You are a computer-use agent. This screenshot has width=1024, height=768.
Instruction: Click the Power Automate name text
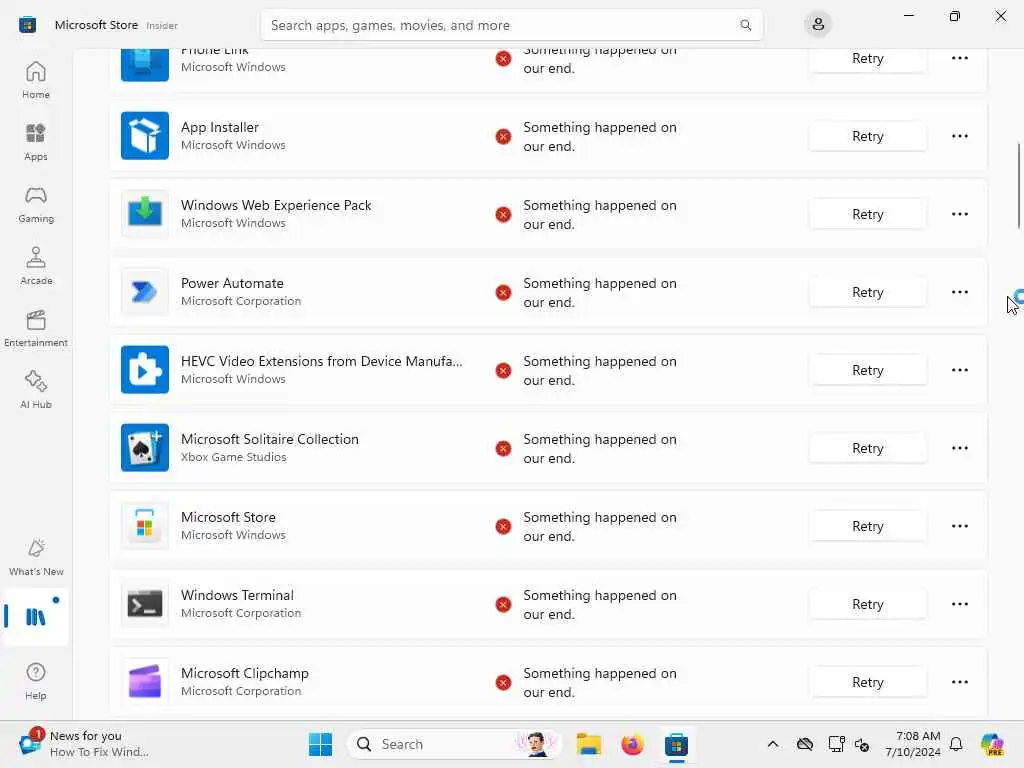click(232, 283)
